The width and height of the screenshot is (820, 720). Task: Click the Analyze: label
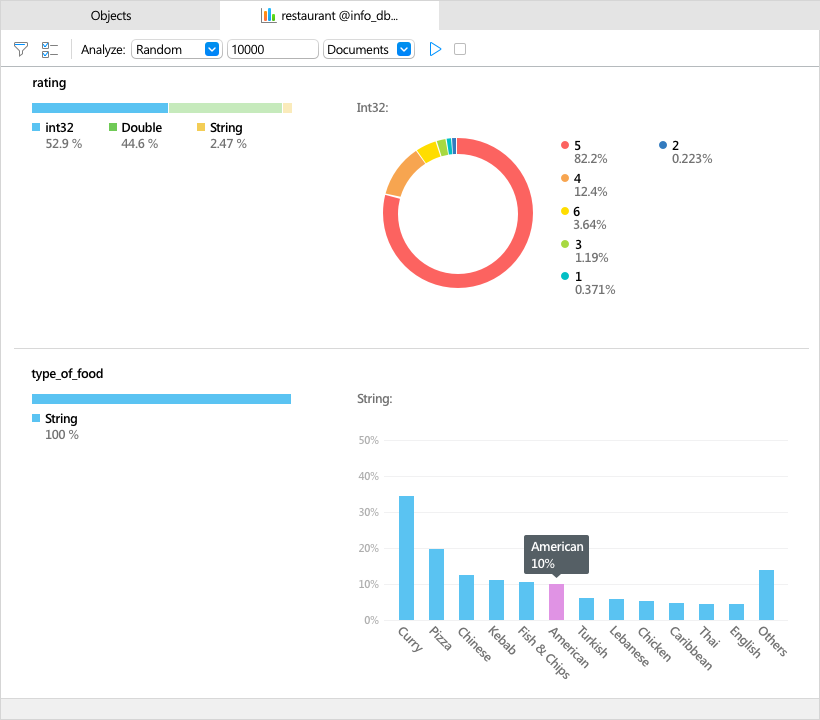103,50
